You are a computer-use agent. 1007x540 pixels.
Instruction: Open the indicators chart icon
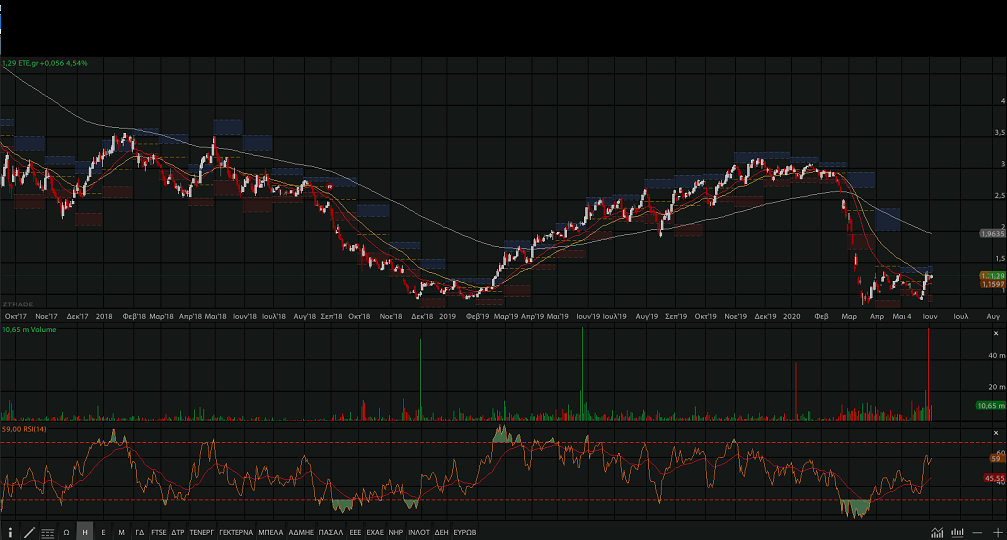937,532
